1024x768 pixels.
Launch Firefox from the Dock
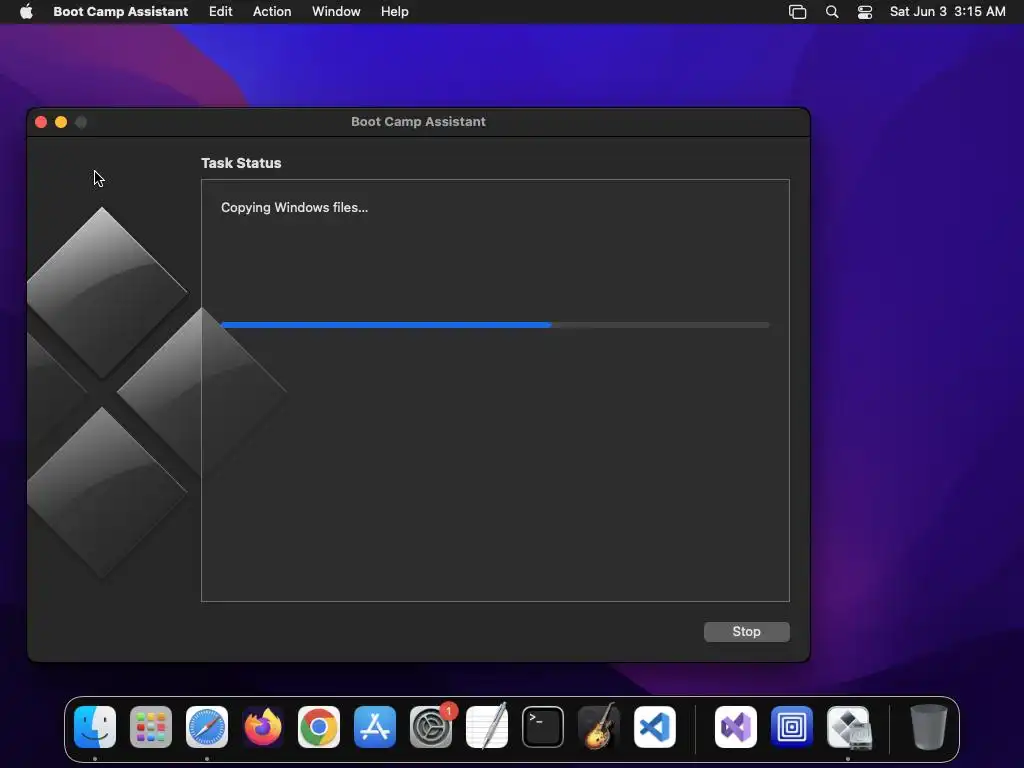point(263,727)
